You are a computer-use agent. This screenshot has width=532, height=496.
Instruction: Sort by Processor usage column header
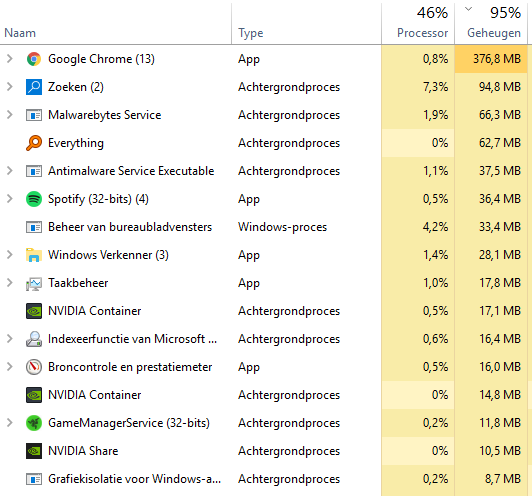(x=418, y=24)
